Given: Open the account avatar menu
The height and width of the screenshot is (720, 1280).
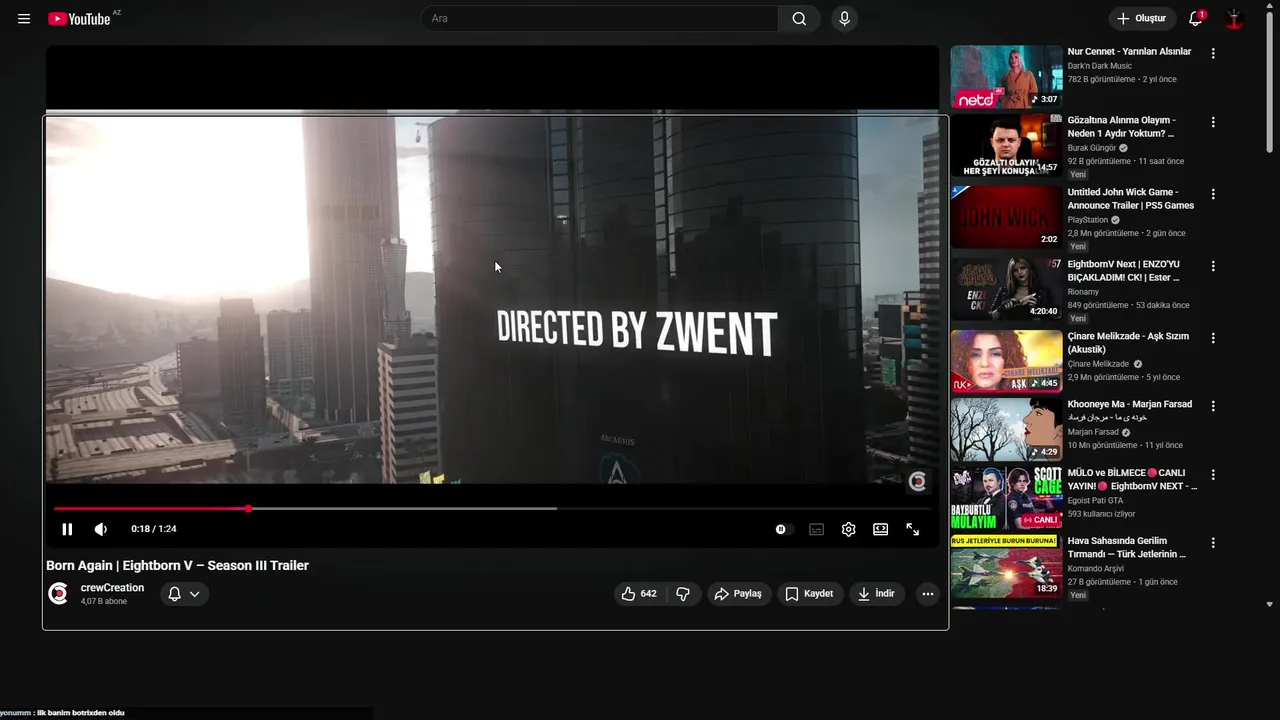Looking at the screenshot, I should [x=1234, y=19].
